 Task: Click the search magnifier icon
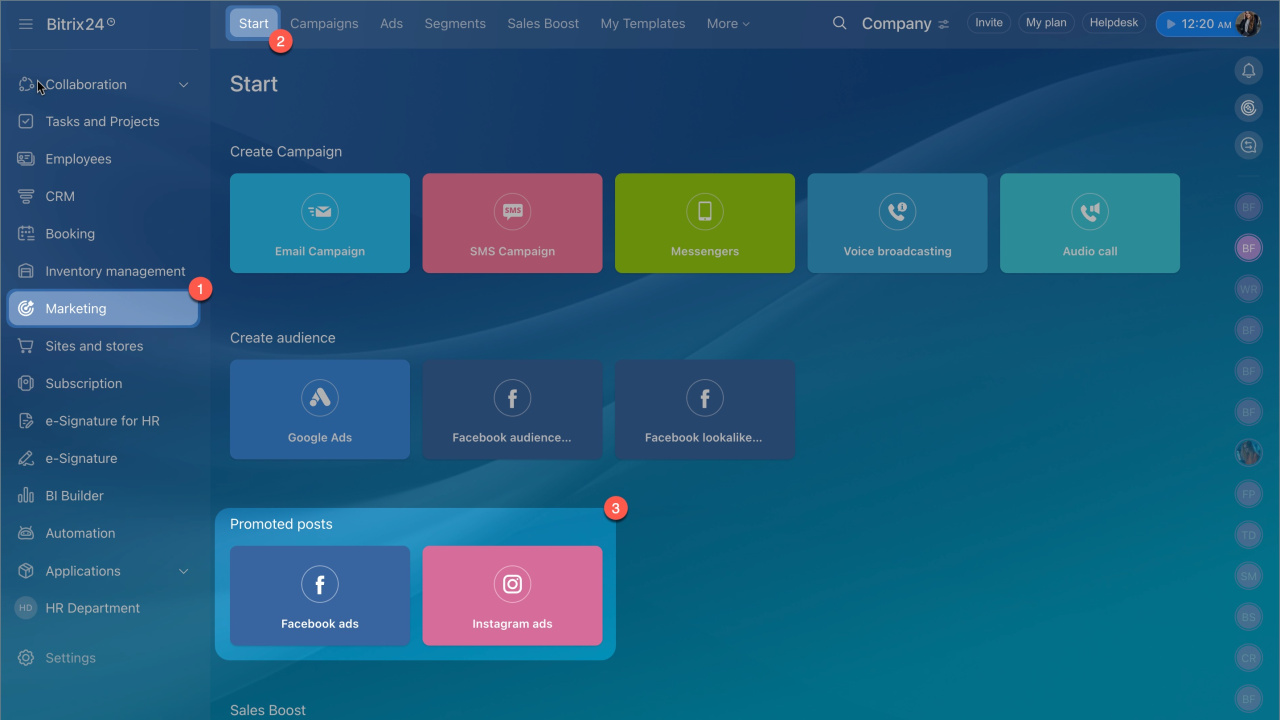(840, 23)
